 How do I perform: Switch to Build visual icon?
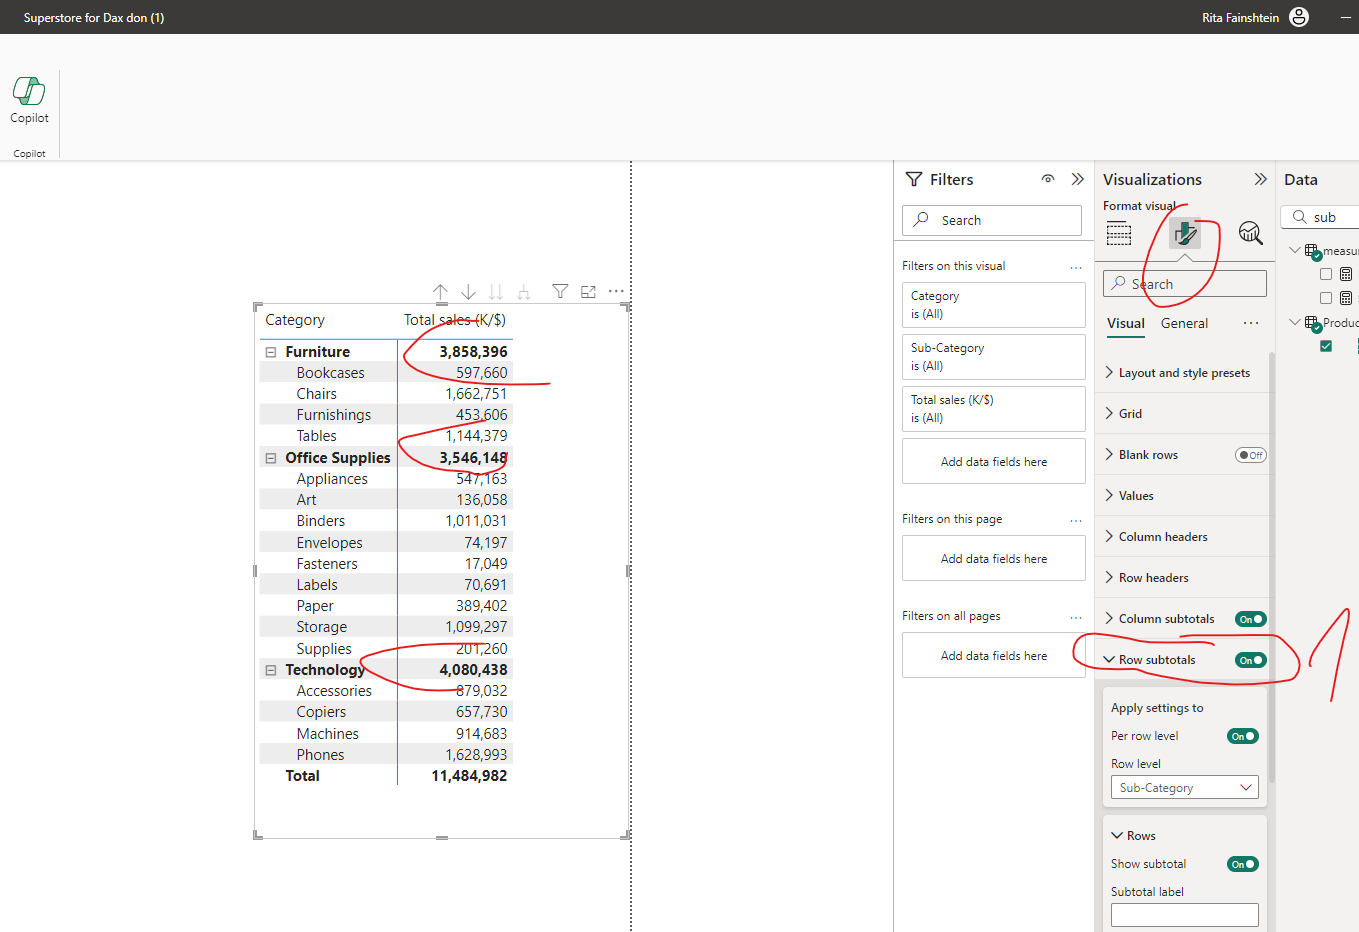pyautogui.click(x=1119, y=233)
